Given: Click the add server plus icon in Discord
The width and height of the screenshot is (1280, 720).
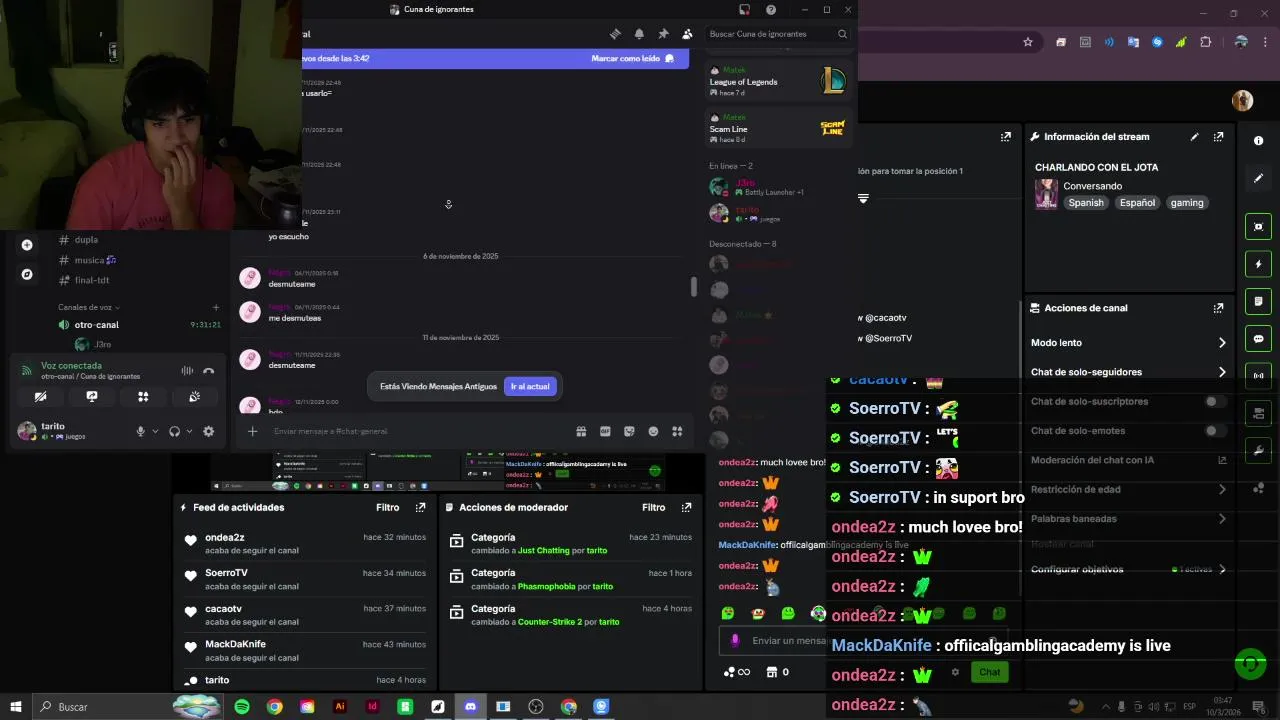Looking at the screenshot, I should coord(27,245).
